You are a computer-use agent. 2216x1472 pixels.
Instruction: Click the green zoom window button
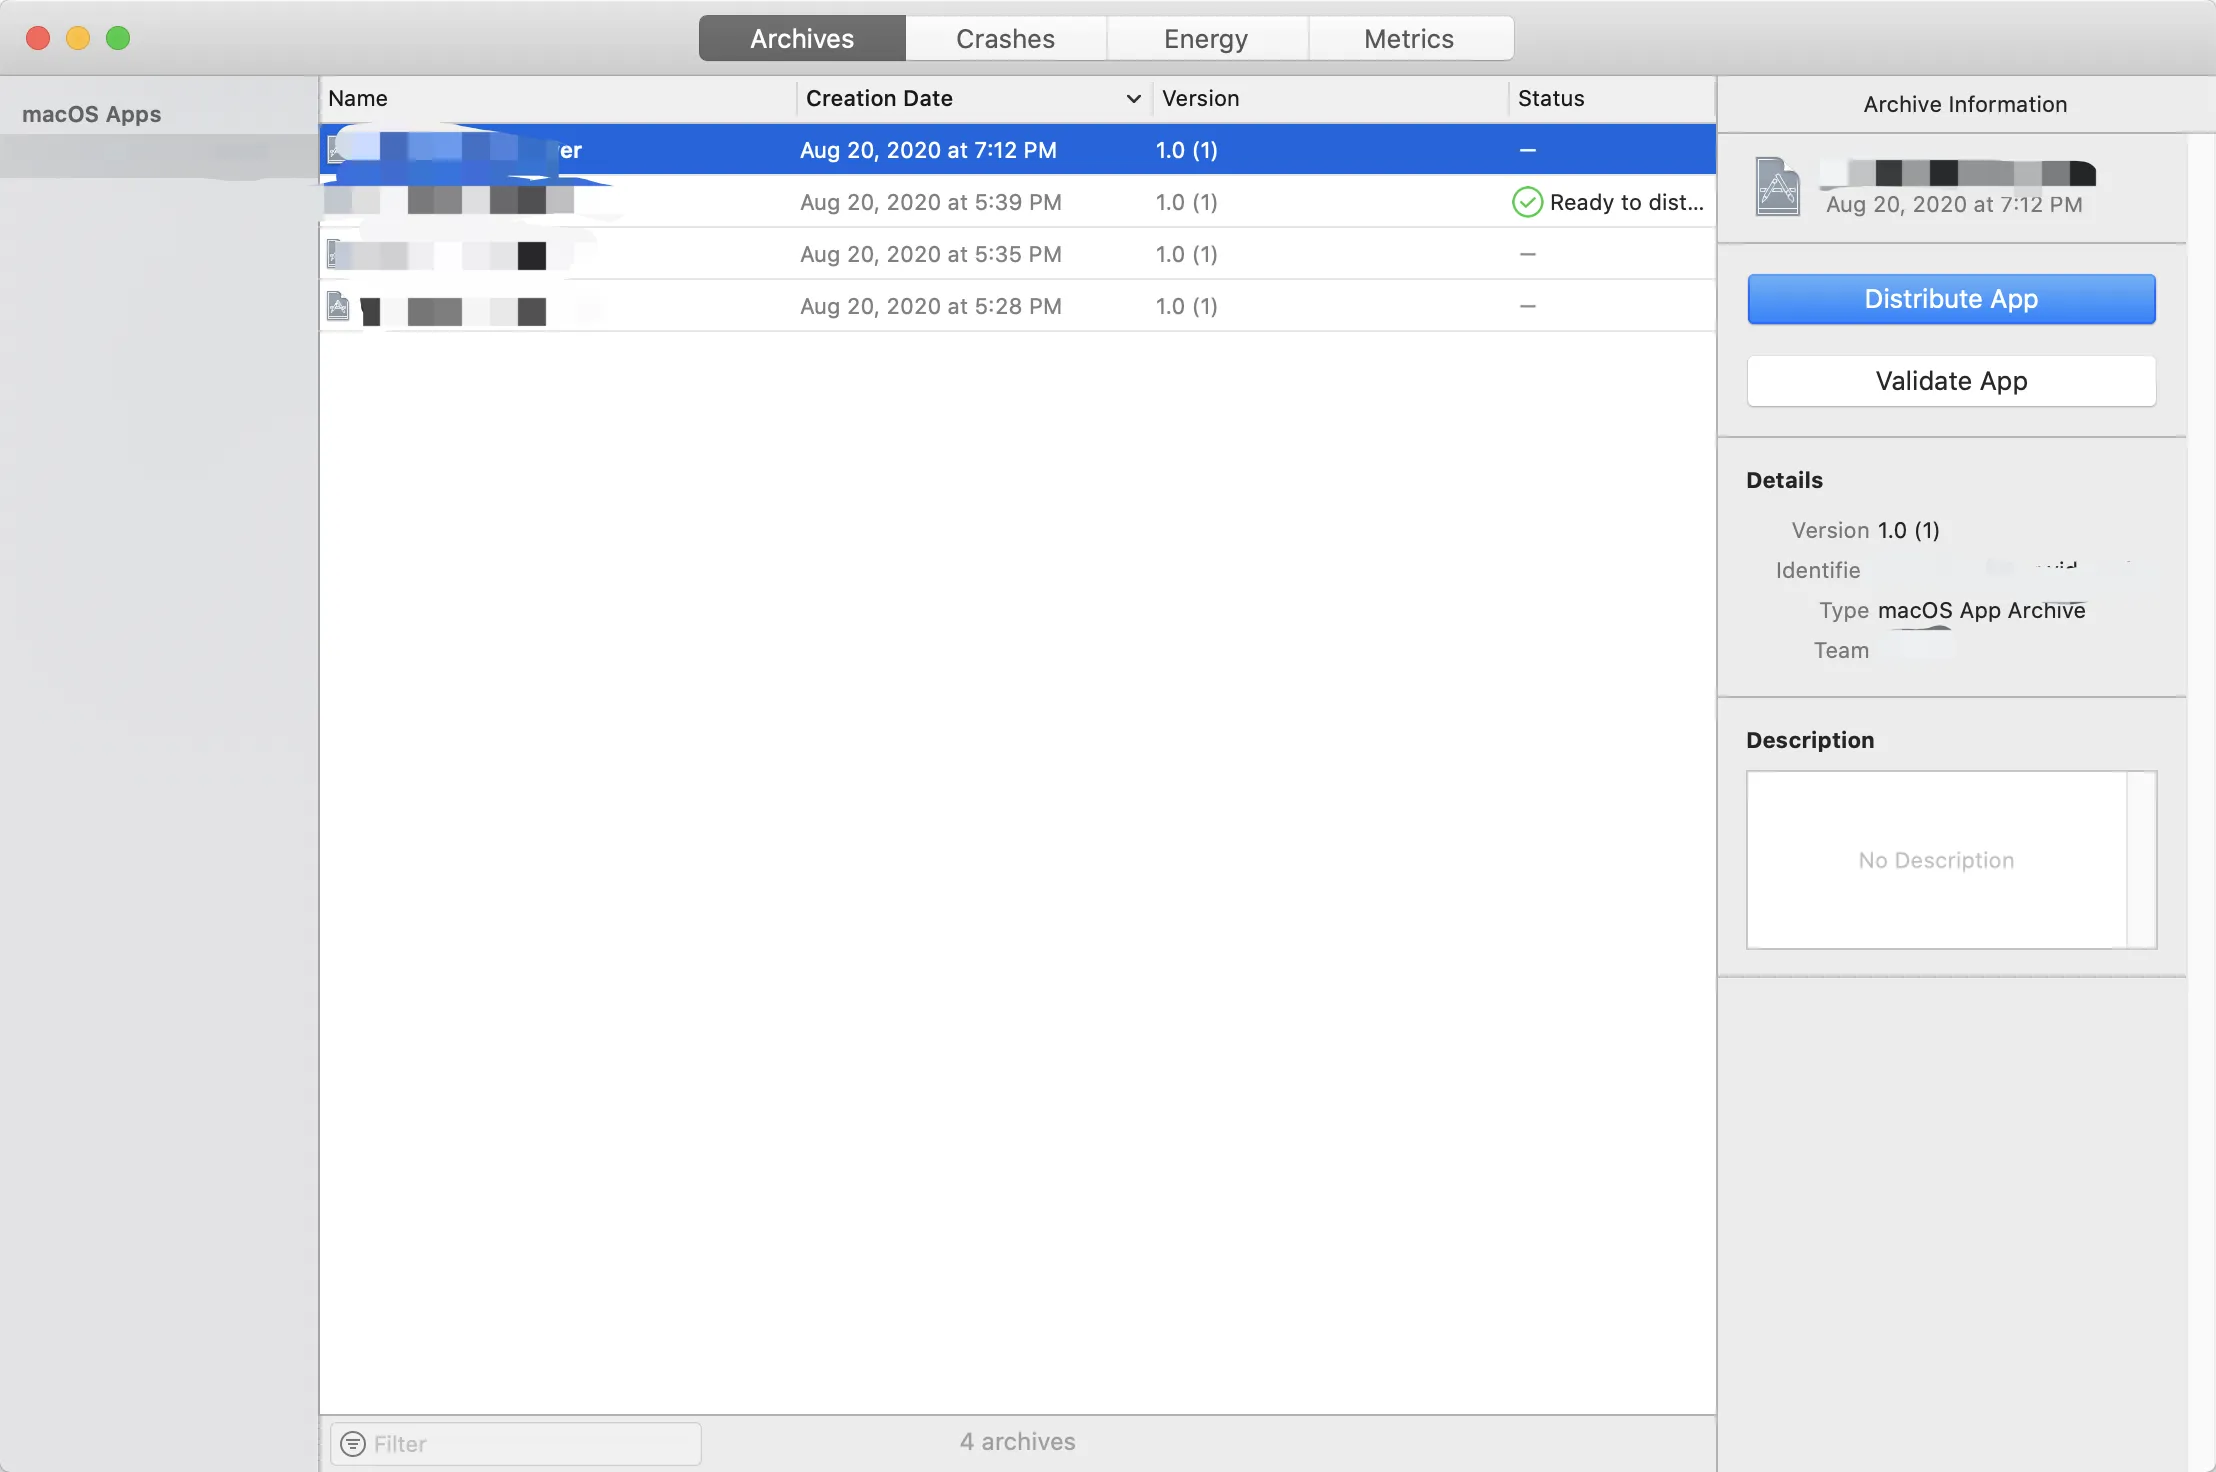coord(118,38)
